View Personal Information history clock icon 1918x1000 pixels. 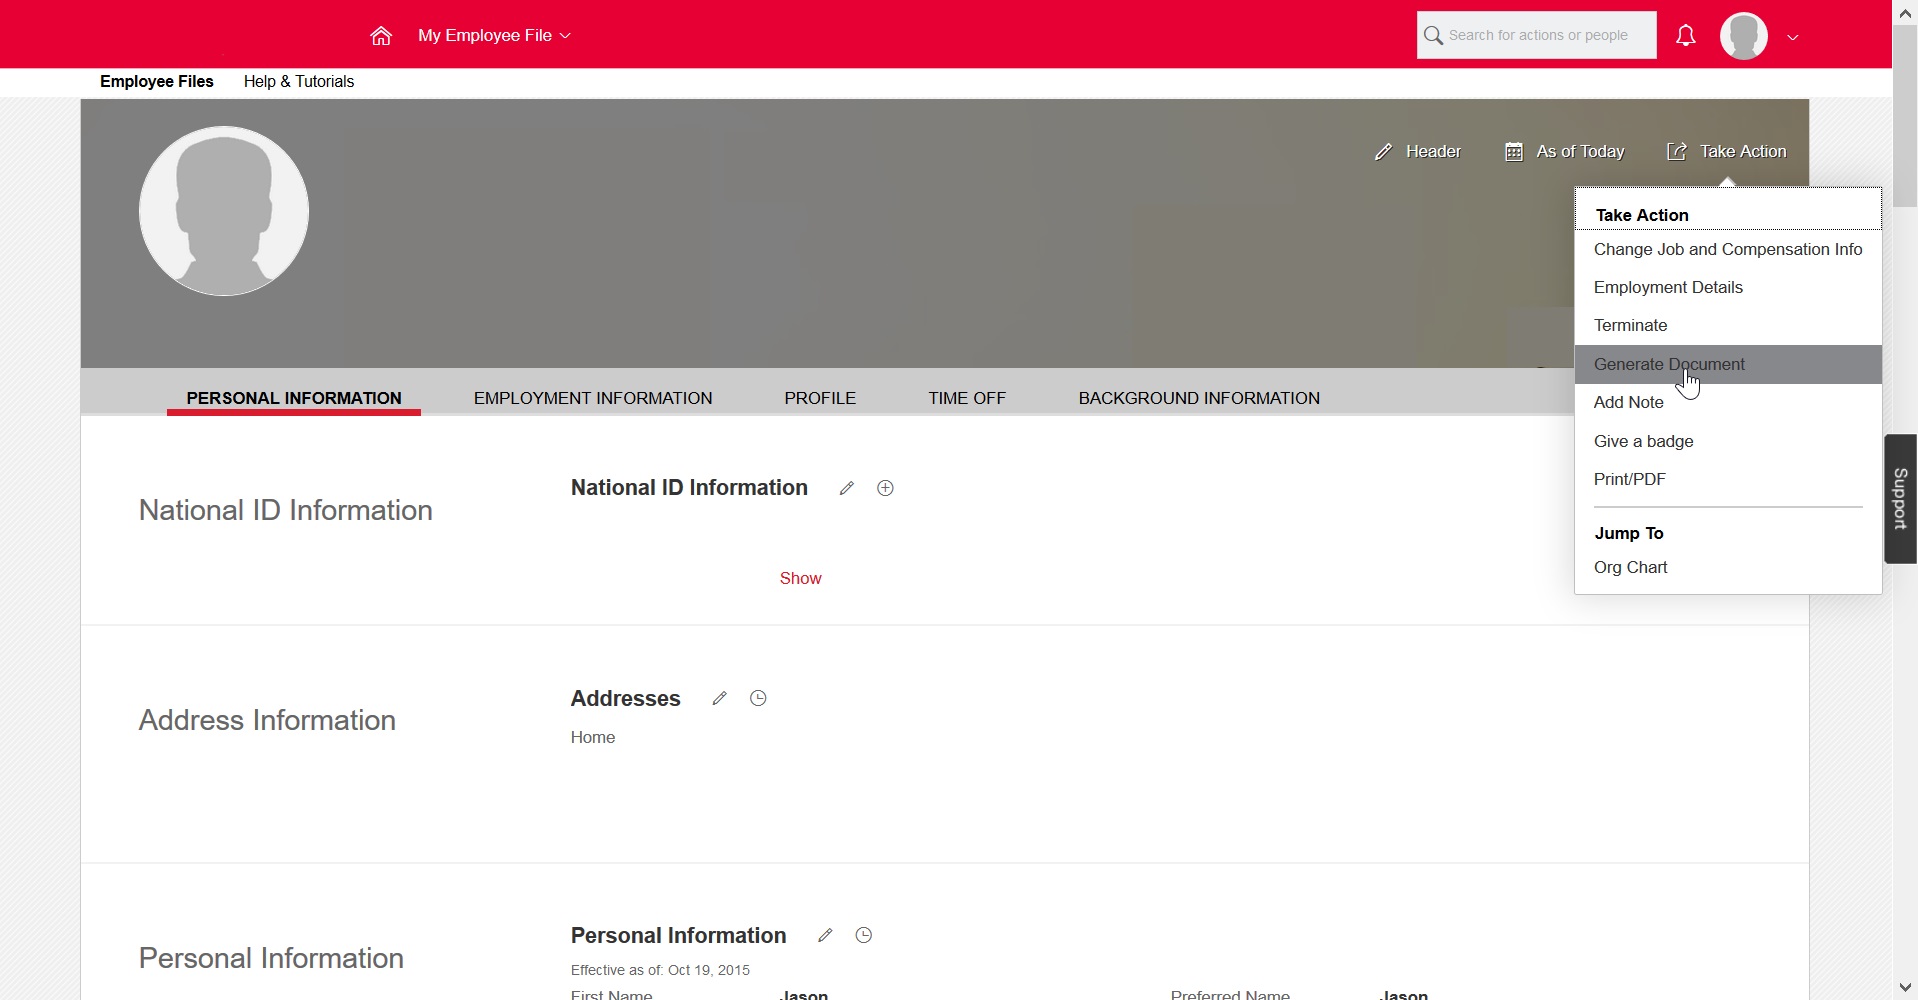click(x=864, y=935)
